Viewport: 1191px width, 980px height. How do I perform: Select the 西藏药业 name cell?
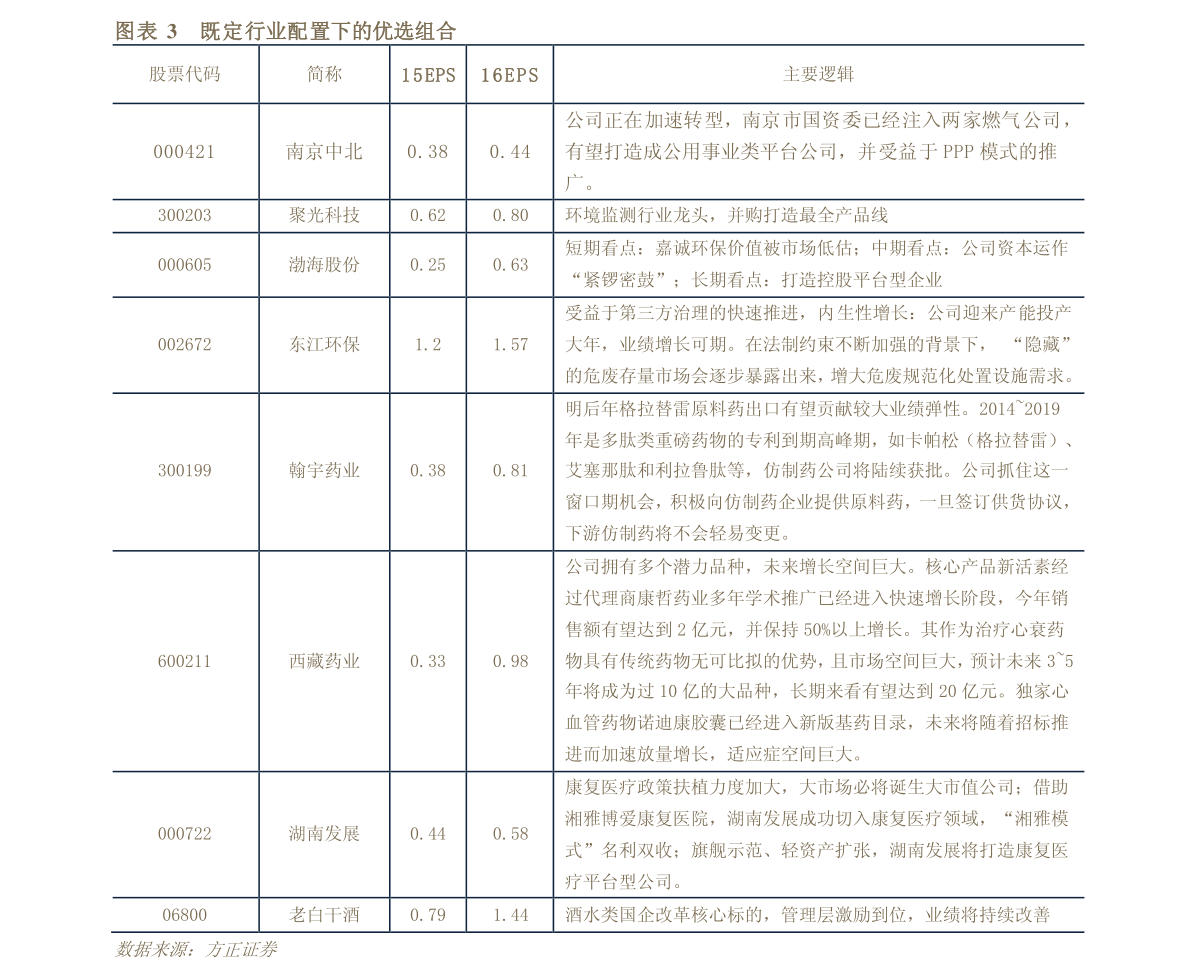324,661
